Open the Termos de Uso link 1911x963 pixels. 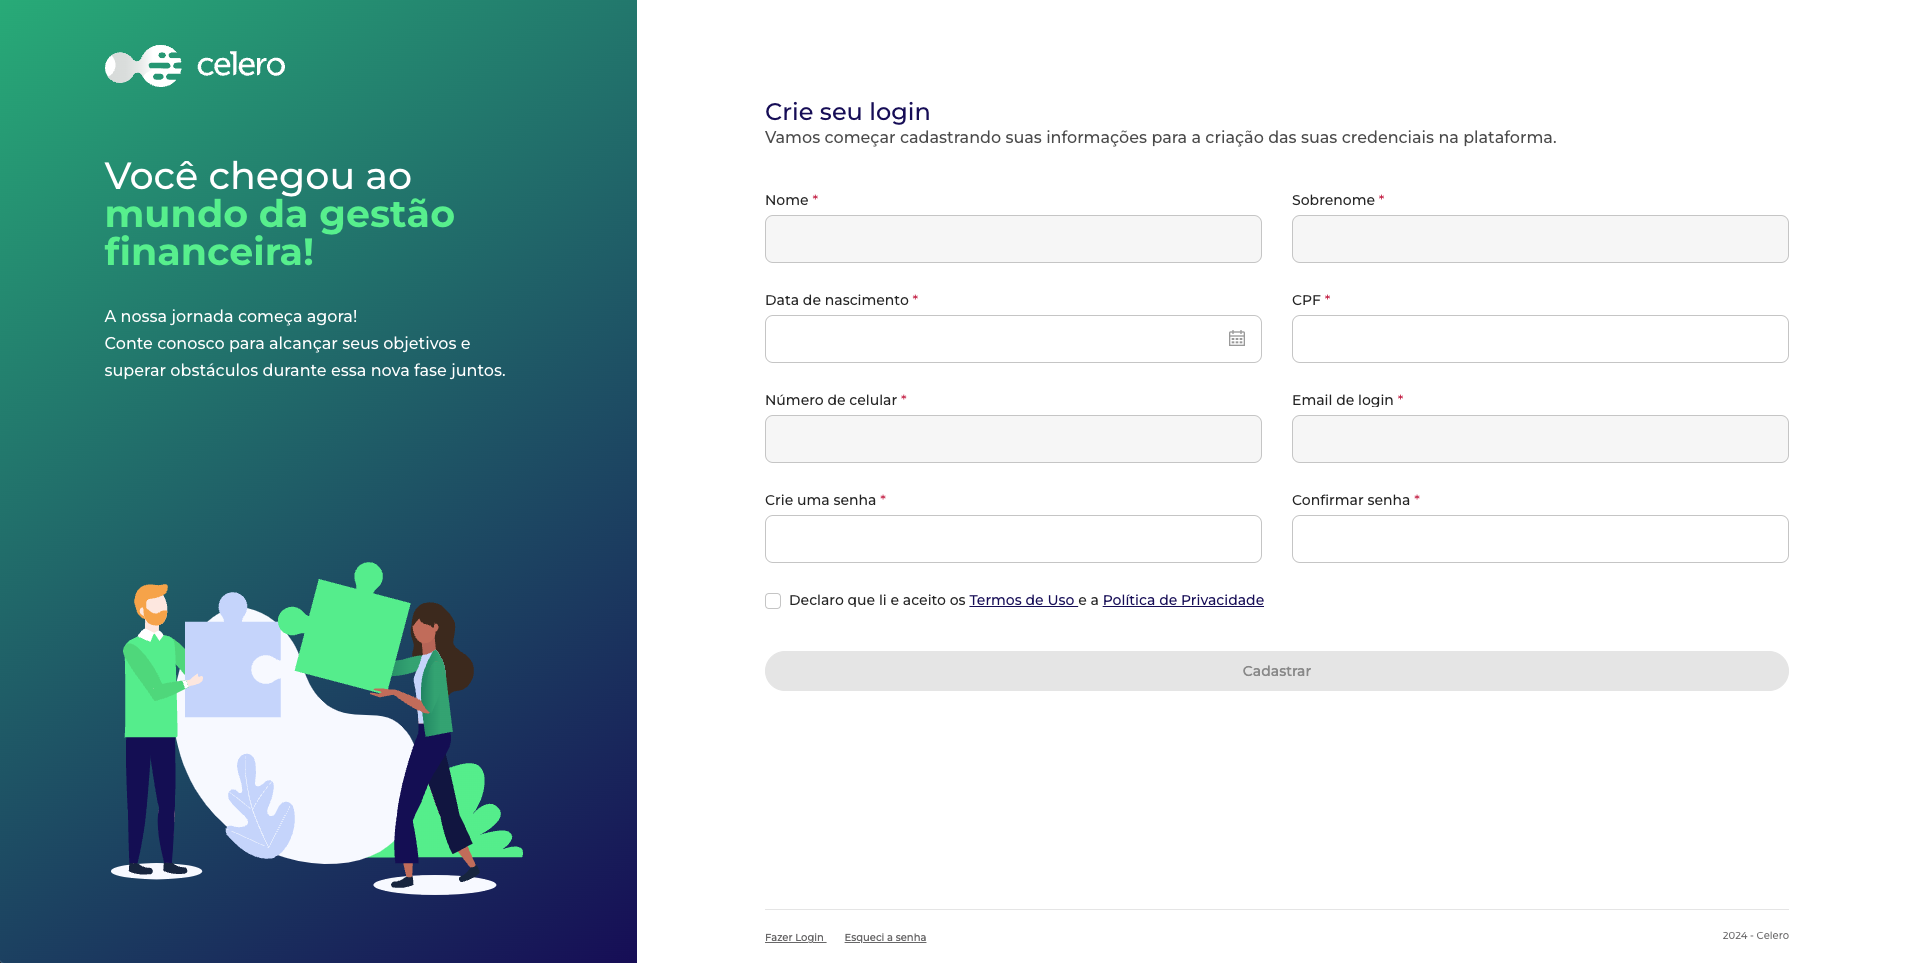pyautogui.click(x=1021, y=600)
